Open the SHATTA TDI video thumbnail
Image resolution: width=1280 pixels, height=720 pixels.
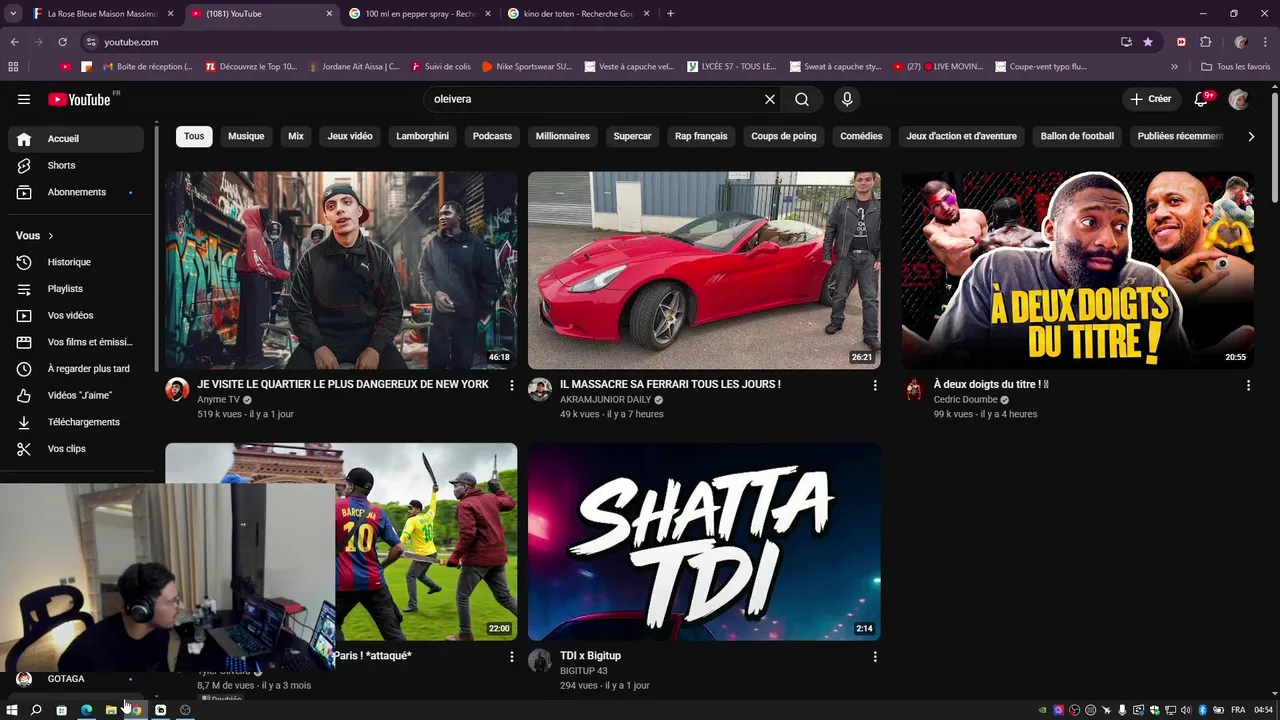[704, 542]
